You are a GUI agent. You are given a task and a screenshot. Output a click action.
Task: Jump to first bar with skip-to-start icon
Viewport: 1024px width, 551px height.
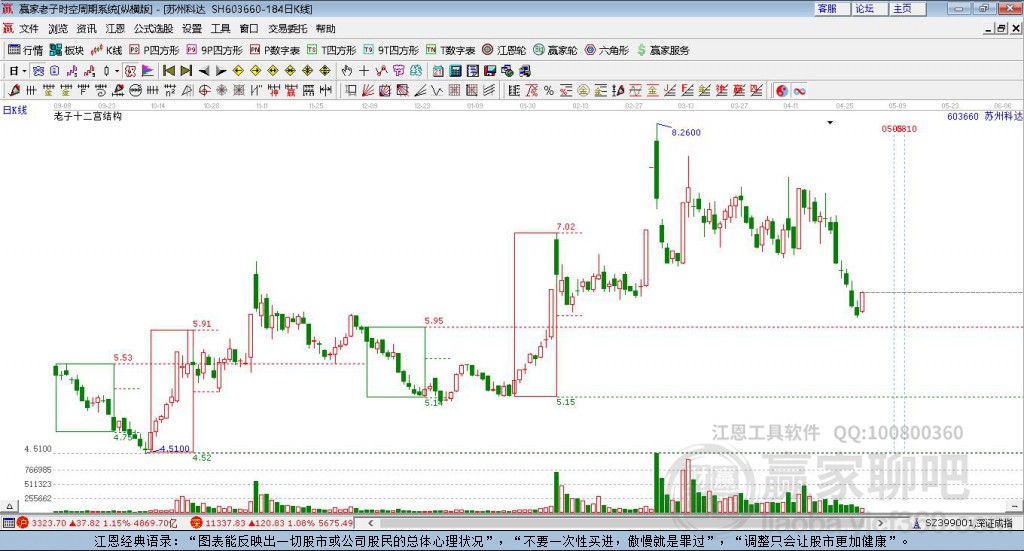pos(169,71)
